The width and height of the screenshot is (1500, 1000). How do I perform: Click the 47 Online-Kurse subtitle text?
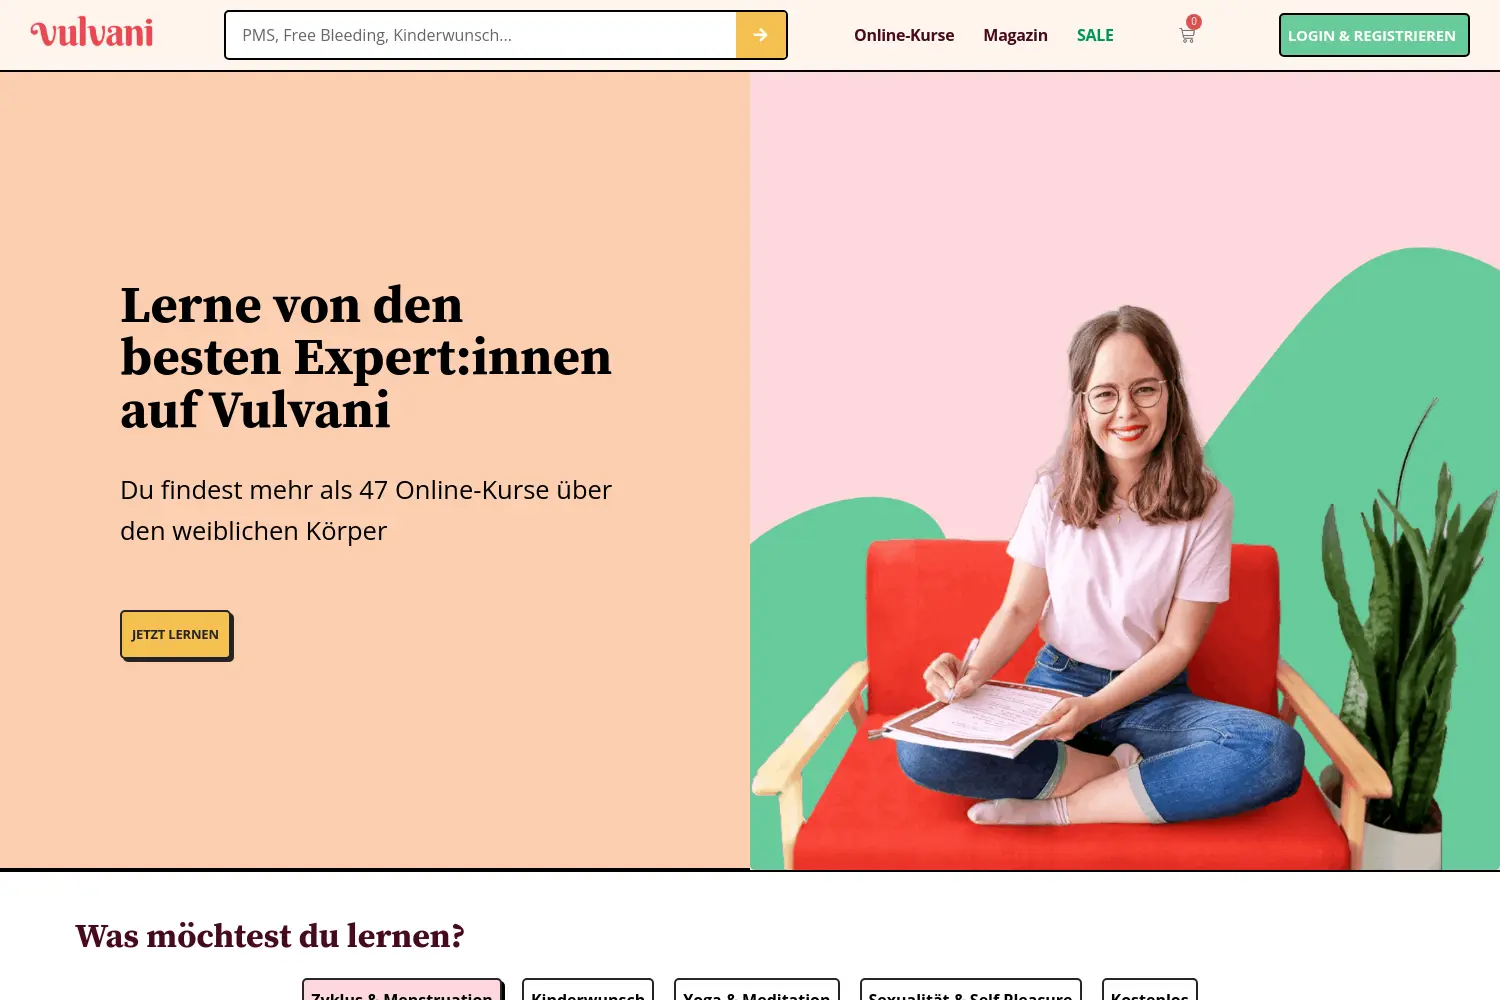(x=366, y=510)
